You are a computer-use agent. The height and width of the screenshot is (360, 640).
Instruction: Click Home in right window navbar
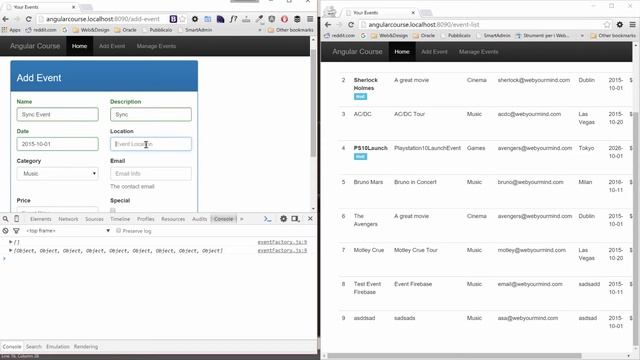point(402,52)
